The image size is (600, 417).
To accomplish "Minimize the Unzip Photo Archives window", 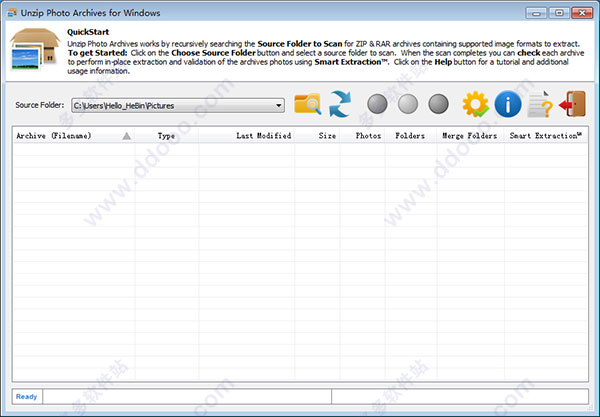I will [x=536, y=13].
